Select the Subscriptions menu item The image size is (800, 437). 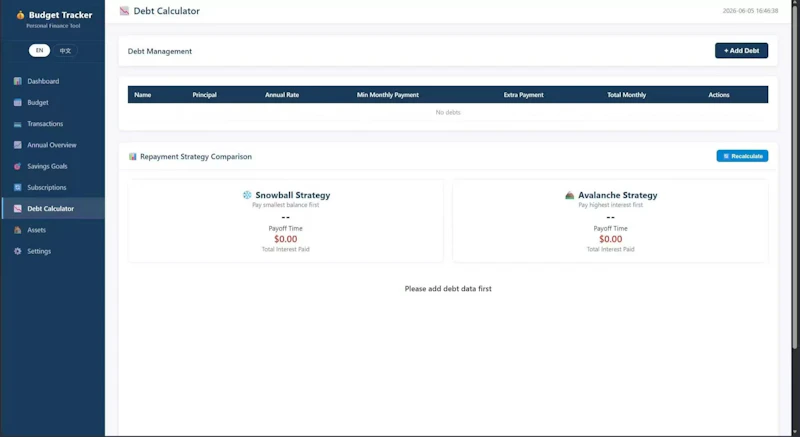53,188
